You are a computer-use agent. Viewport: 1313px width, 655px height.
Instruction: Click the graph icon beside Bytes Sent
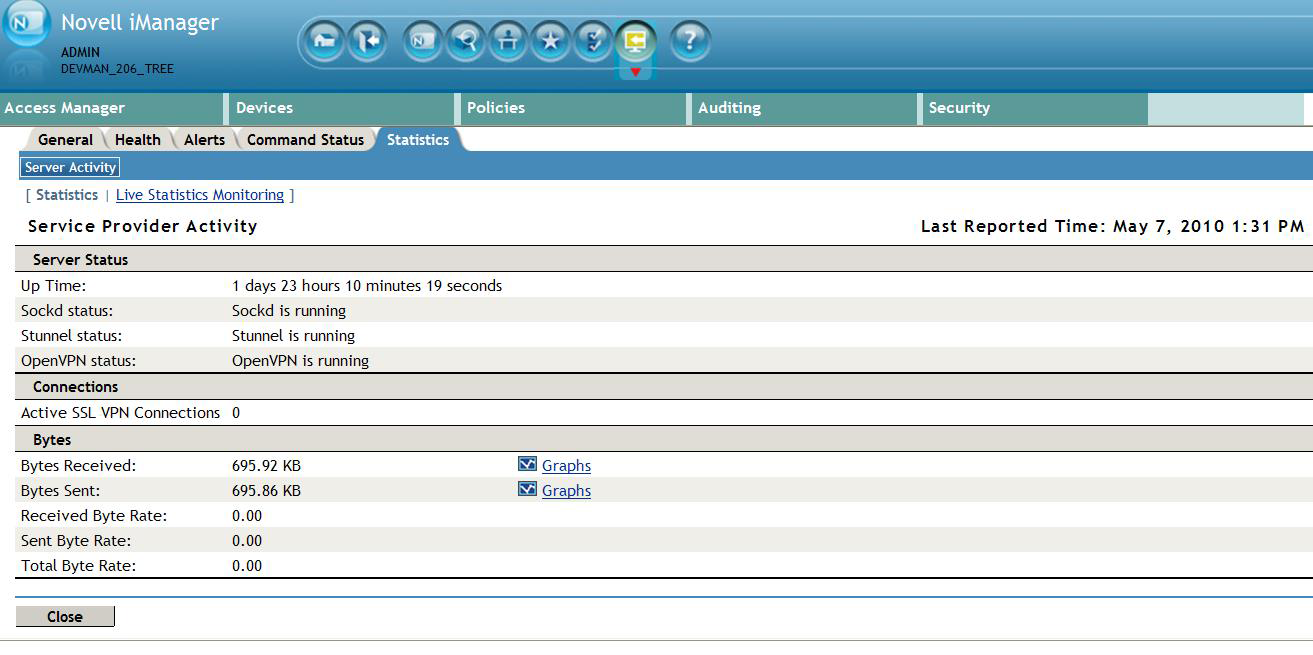tap(526, 489)
